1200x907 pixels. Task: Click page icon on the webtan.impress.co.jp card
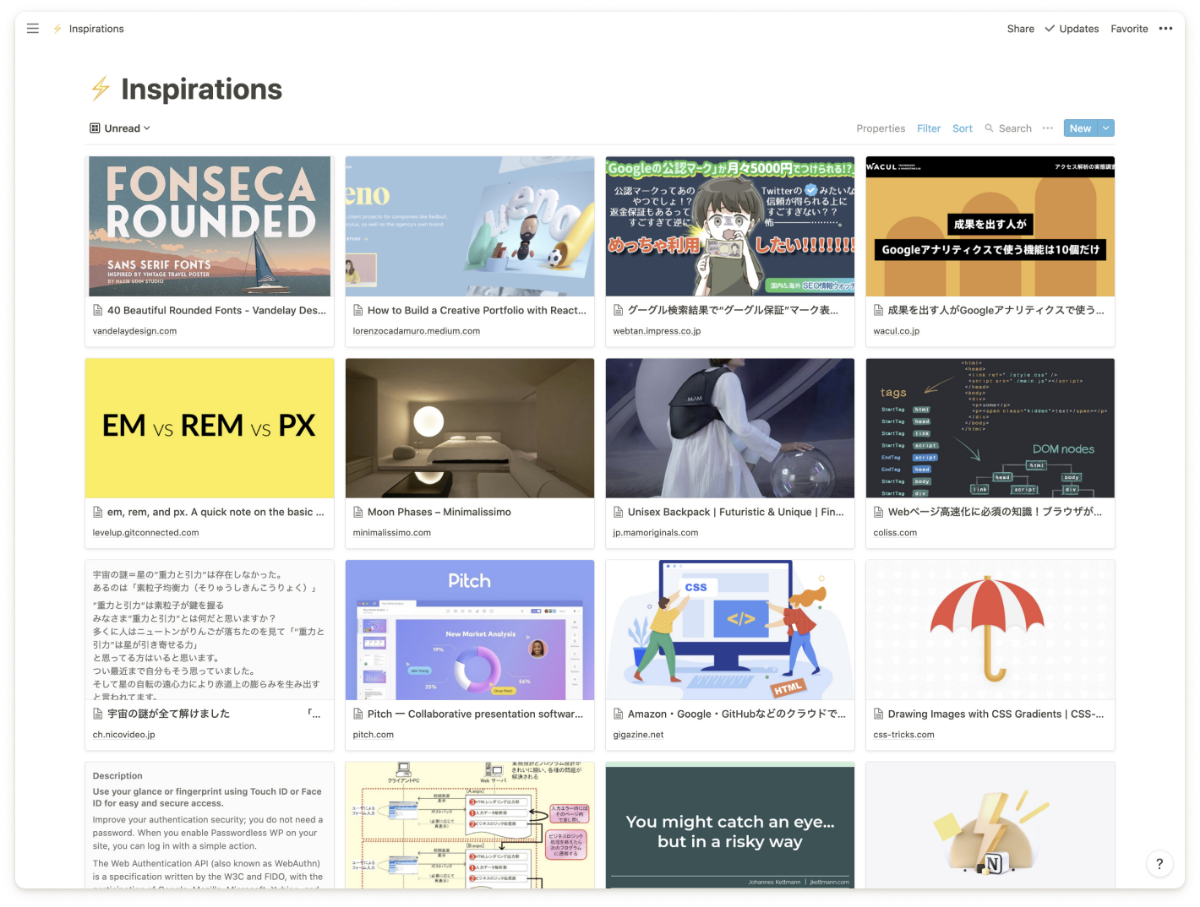pyautogui.click(x=618, y=310)
